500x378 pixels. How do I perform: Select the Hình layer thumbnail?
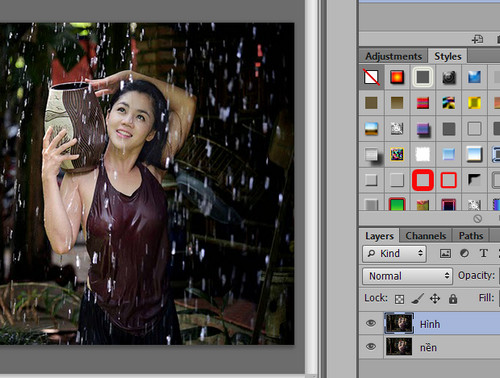pyautogui.click(x=399, y=323)
